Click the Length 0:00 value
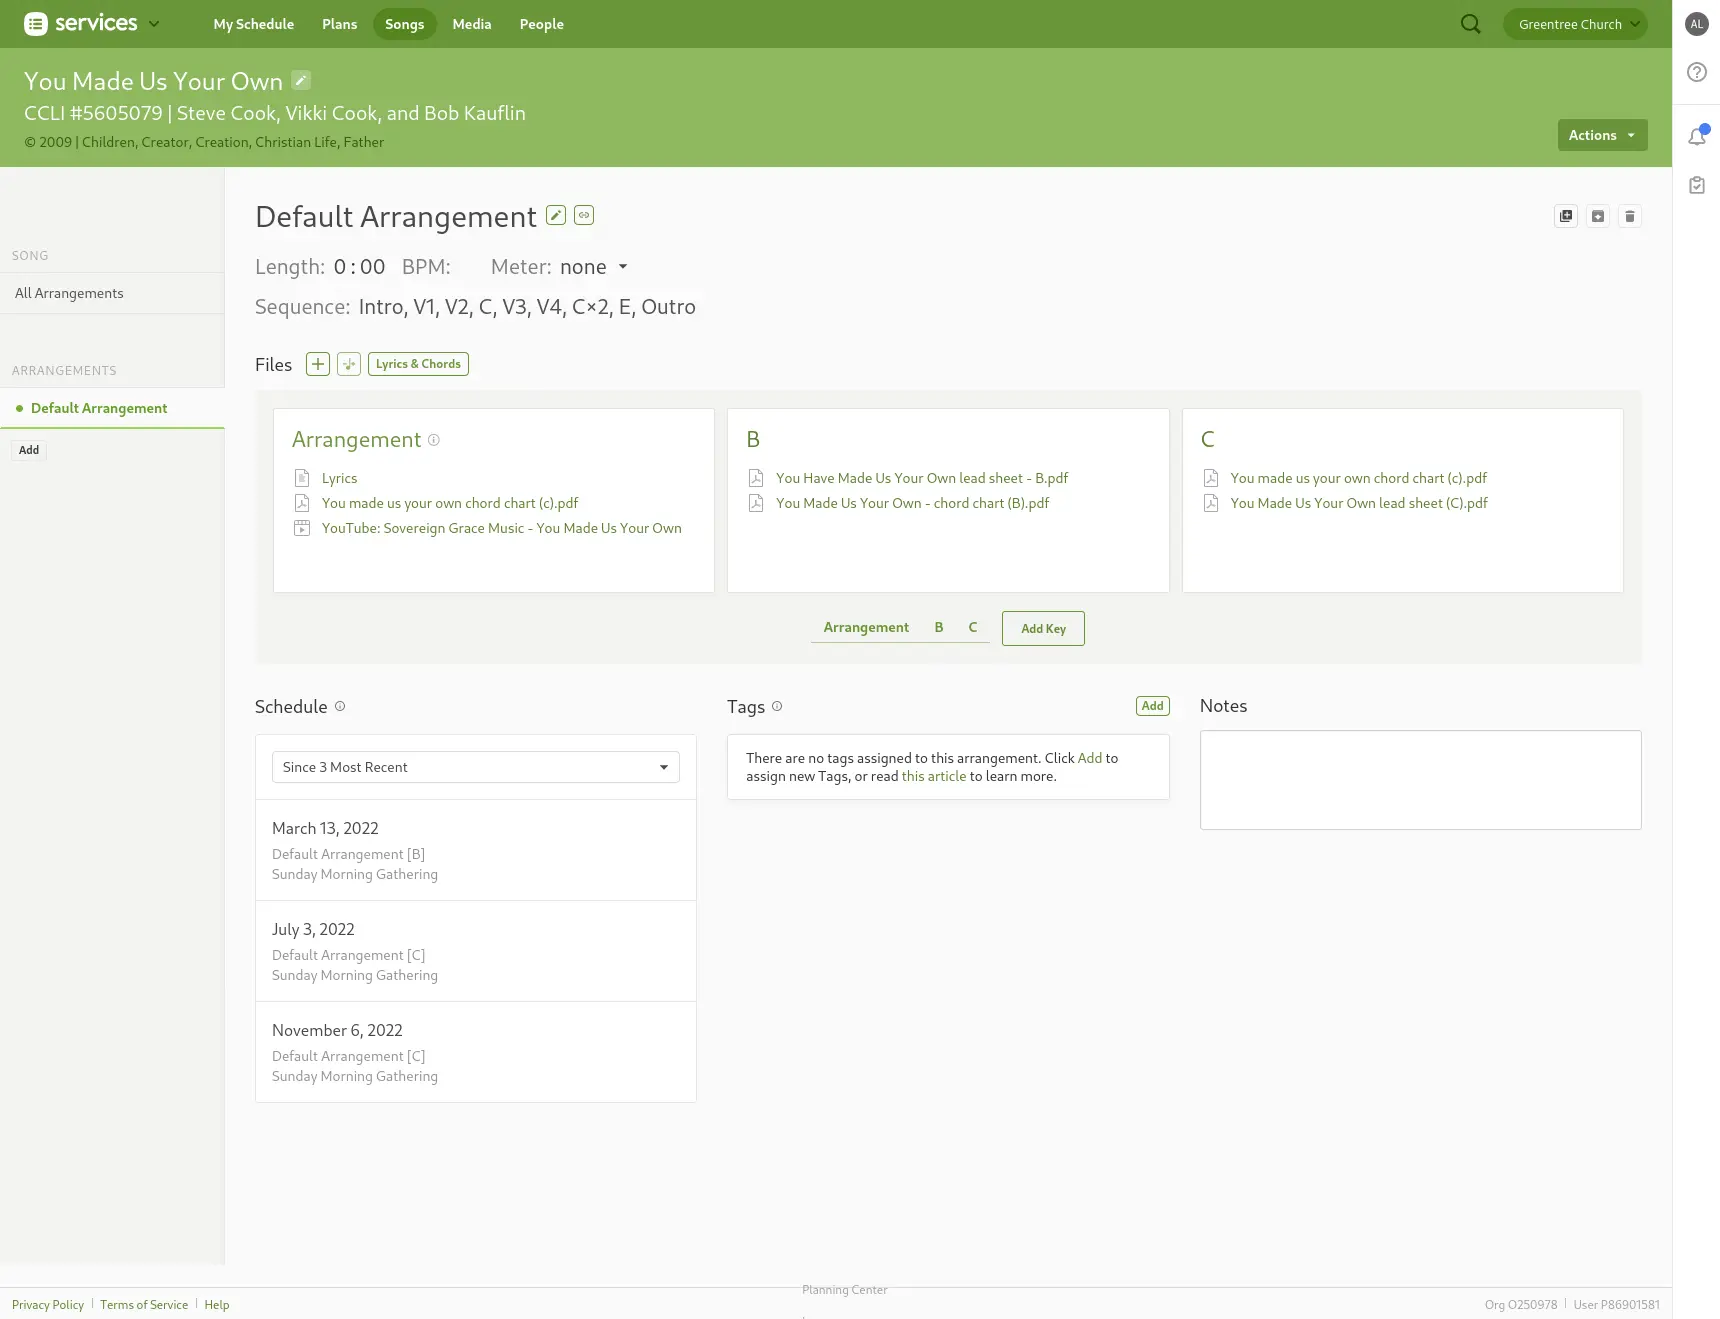 point(359,267)
